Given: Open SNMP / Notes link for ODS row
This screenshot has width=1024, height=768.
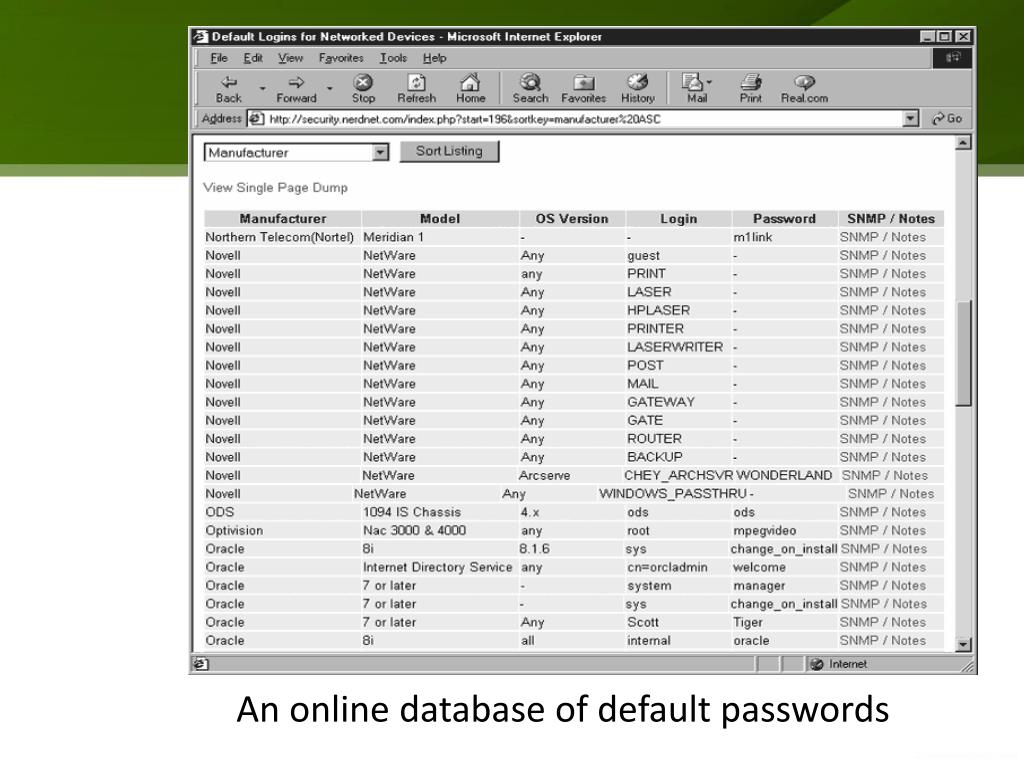Looking at the screenshot, I should tap(882, 512).
